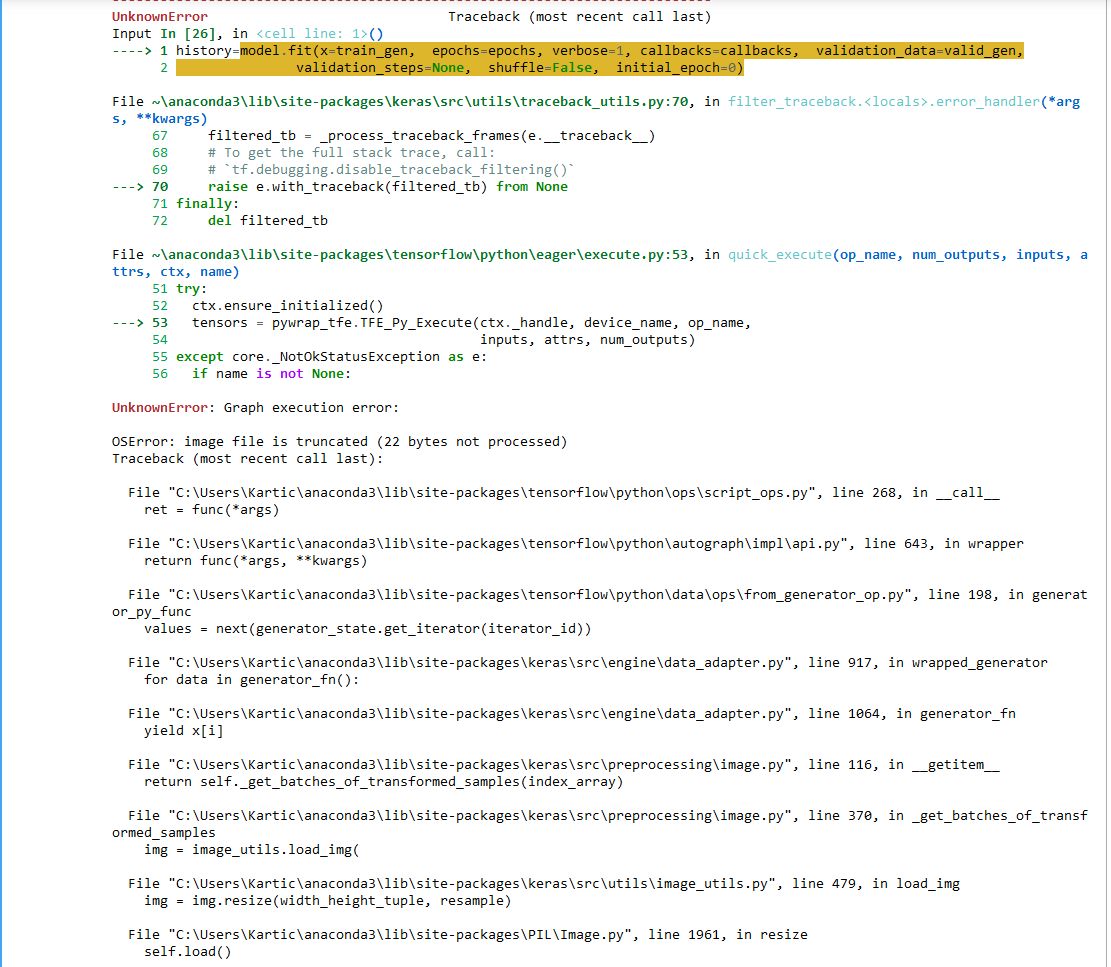This screenshot has height=967, width=1111.
Task: Click data_adapter.py line 917 wrapped_generator entry
Action: 587,662
